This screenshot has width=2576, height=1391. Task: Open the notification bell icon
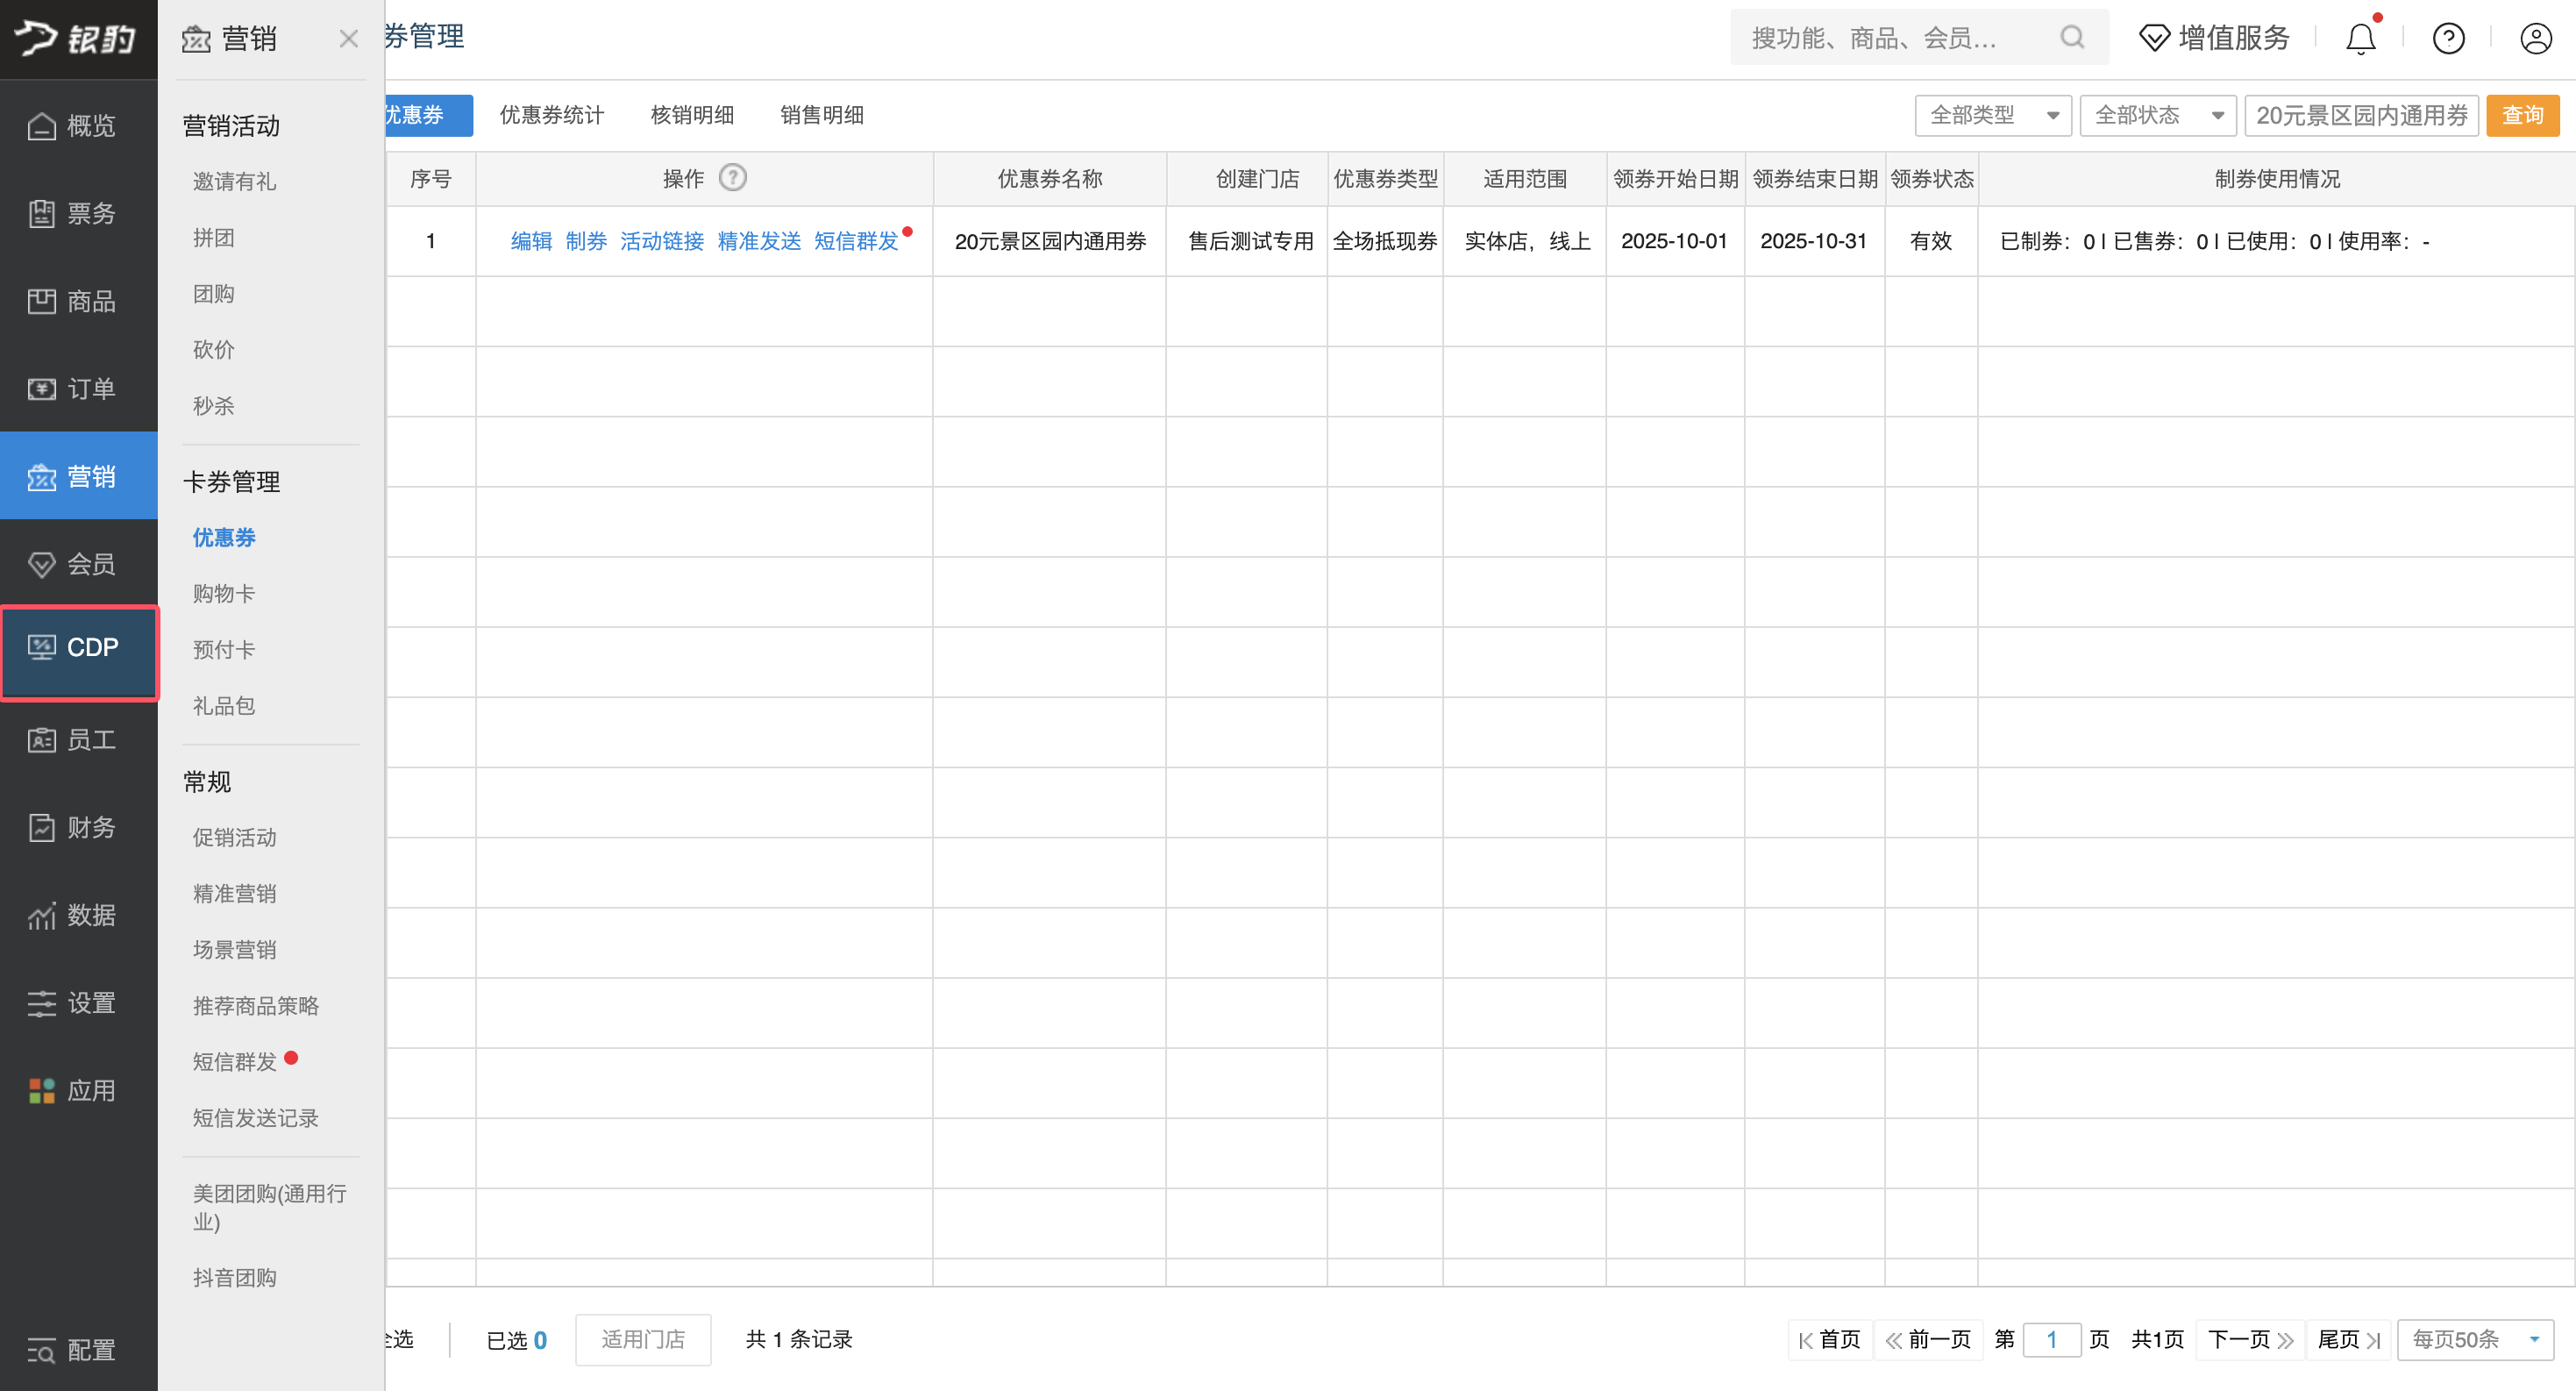2360,39
